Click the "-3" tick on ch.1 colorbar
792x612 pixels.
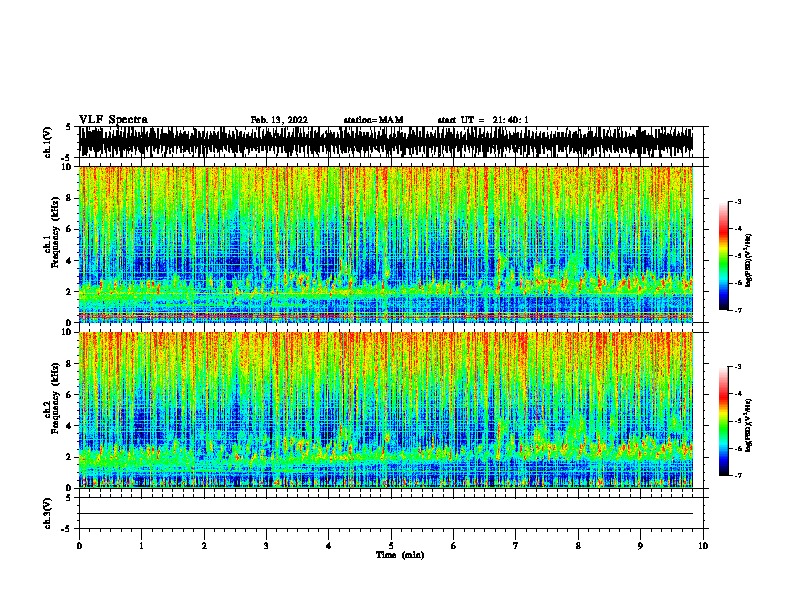click(738, 201)
